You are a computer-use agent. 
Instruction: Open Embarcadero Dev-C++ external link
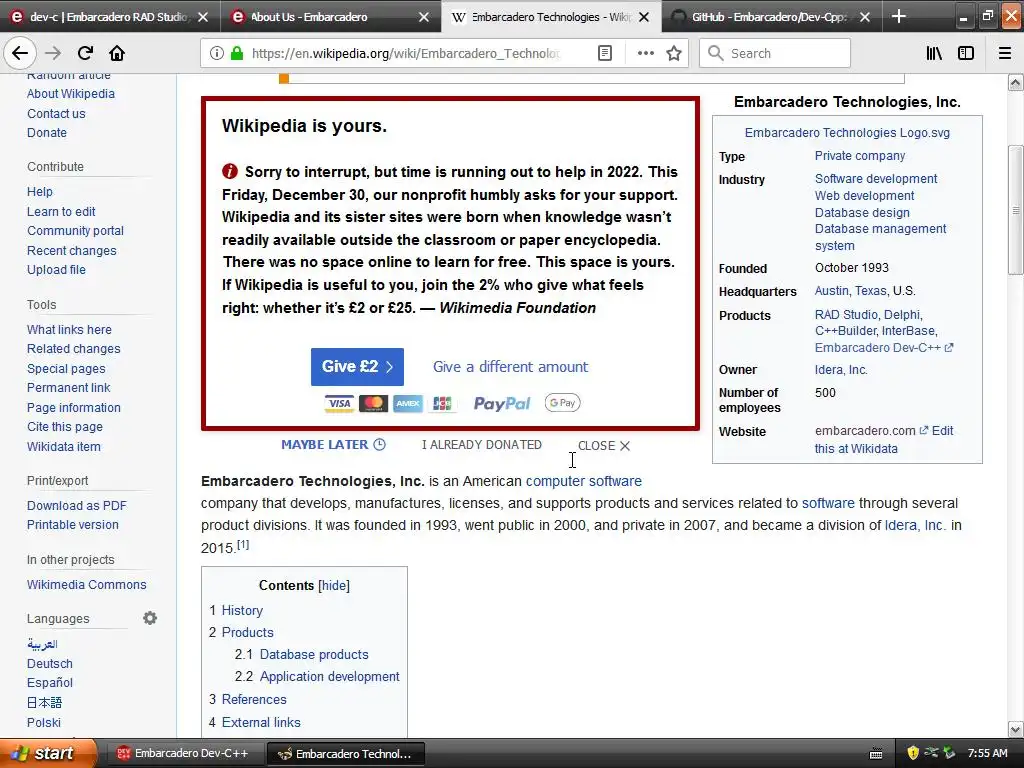pyautogui.click(x=884, y=348)
